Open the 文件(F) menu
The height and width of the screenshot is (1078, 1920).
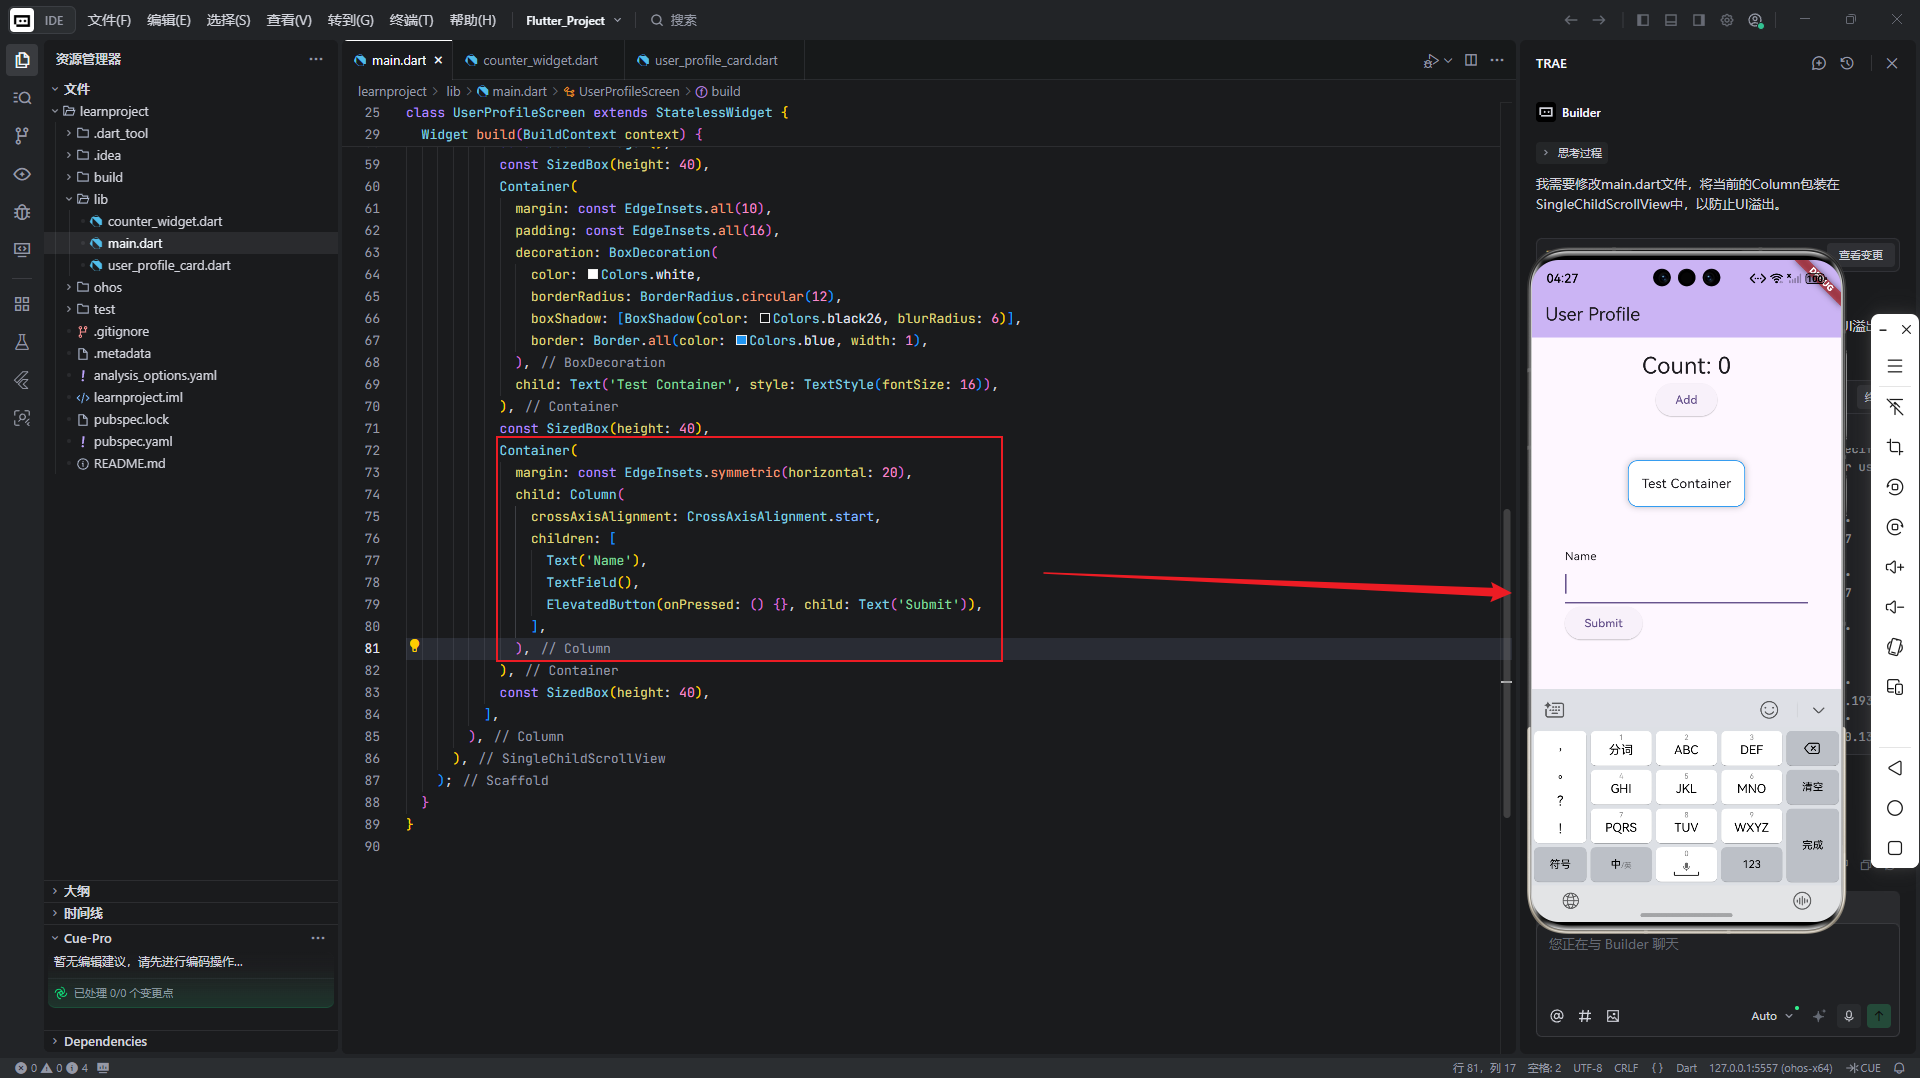(109, 20)
